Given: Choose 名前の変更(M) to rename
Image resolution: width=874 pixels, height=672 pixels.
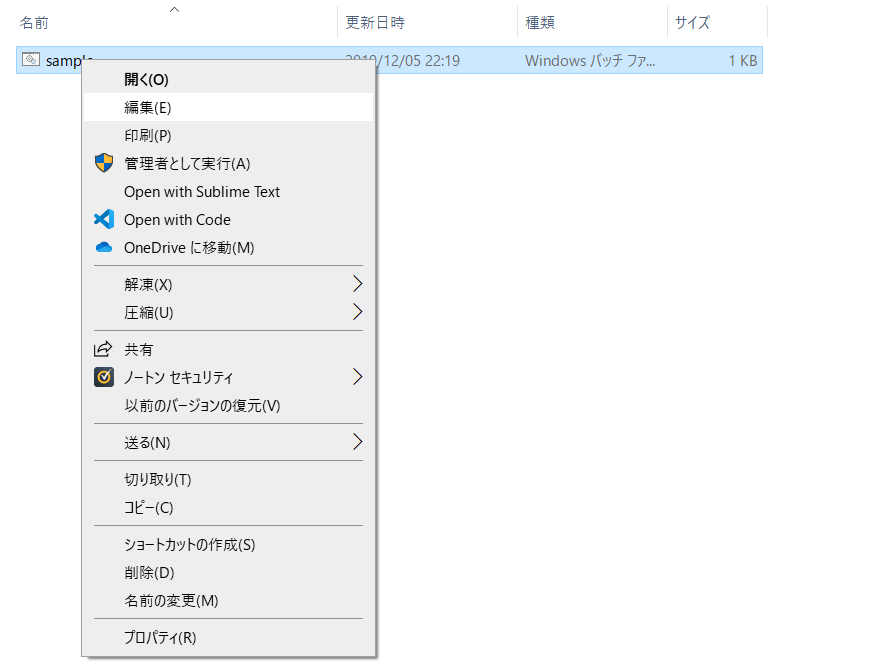Looking at the screenshot, I should pyautogui.click(x=228, y=600).
